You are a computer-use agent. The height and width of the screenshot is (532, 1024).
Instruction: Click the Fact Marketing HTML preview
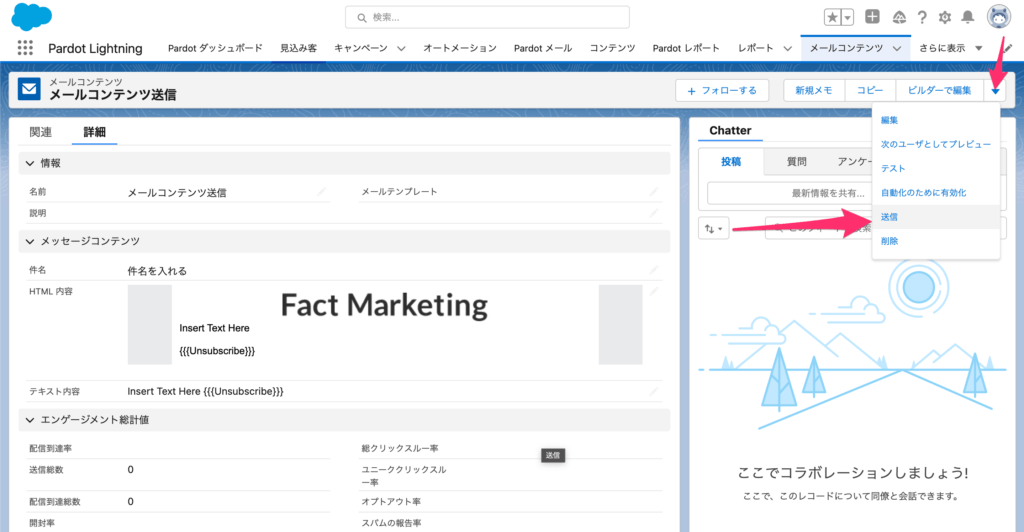(385, 324)
